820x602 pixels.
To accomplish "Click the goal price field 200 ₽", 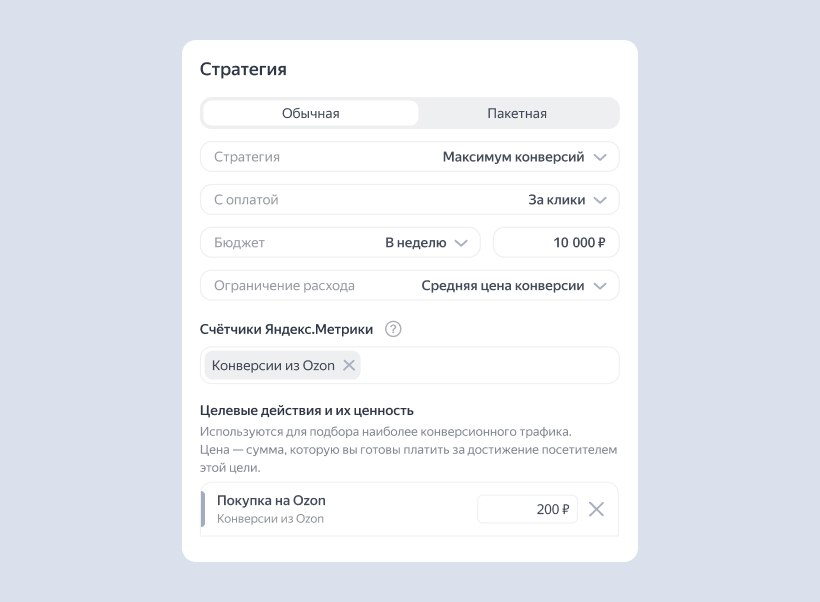I will click(x=527, y=509).
